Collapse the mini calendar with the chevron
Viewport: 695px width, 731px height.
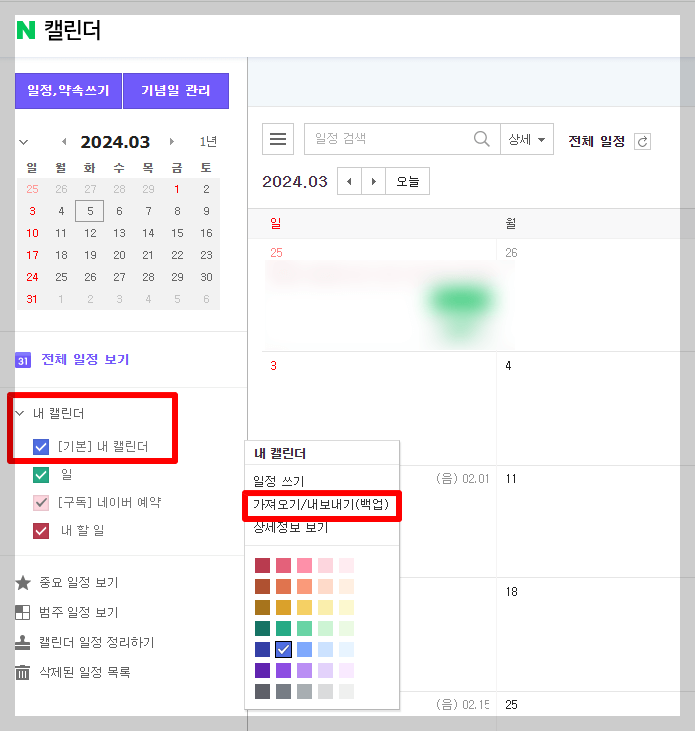point(23,142)
